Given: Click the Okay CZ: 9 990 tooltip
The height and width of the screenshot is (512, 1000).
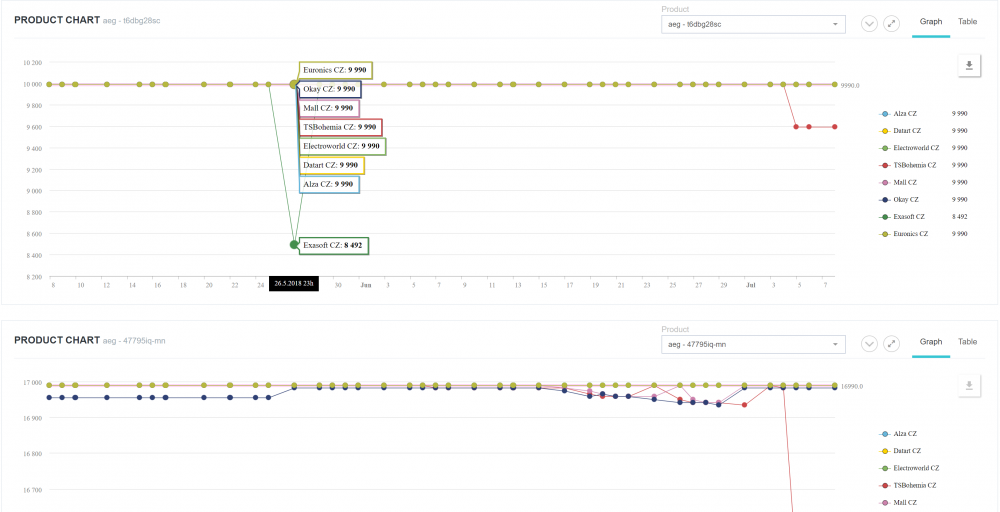Looking at the screenshot, I should 330,89.
